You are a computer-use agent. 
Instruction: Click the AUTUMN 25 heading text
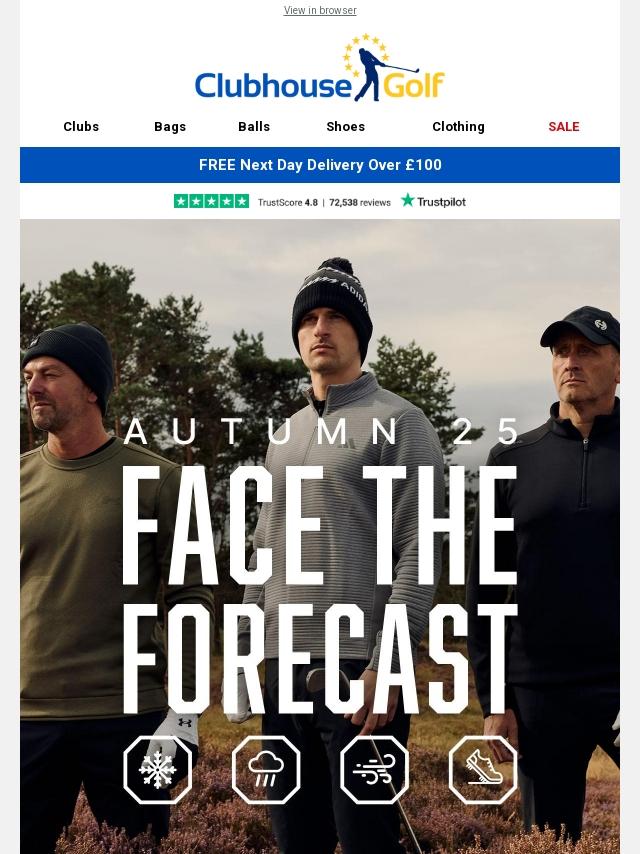(x=322, y=432)
